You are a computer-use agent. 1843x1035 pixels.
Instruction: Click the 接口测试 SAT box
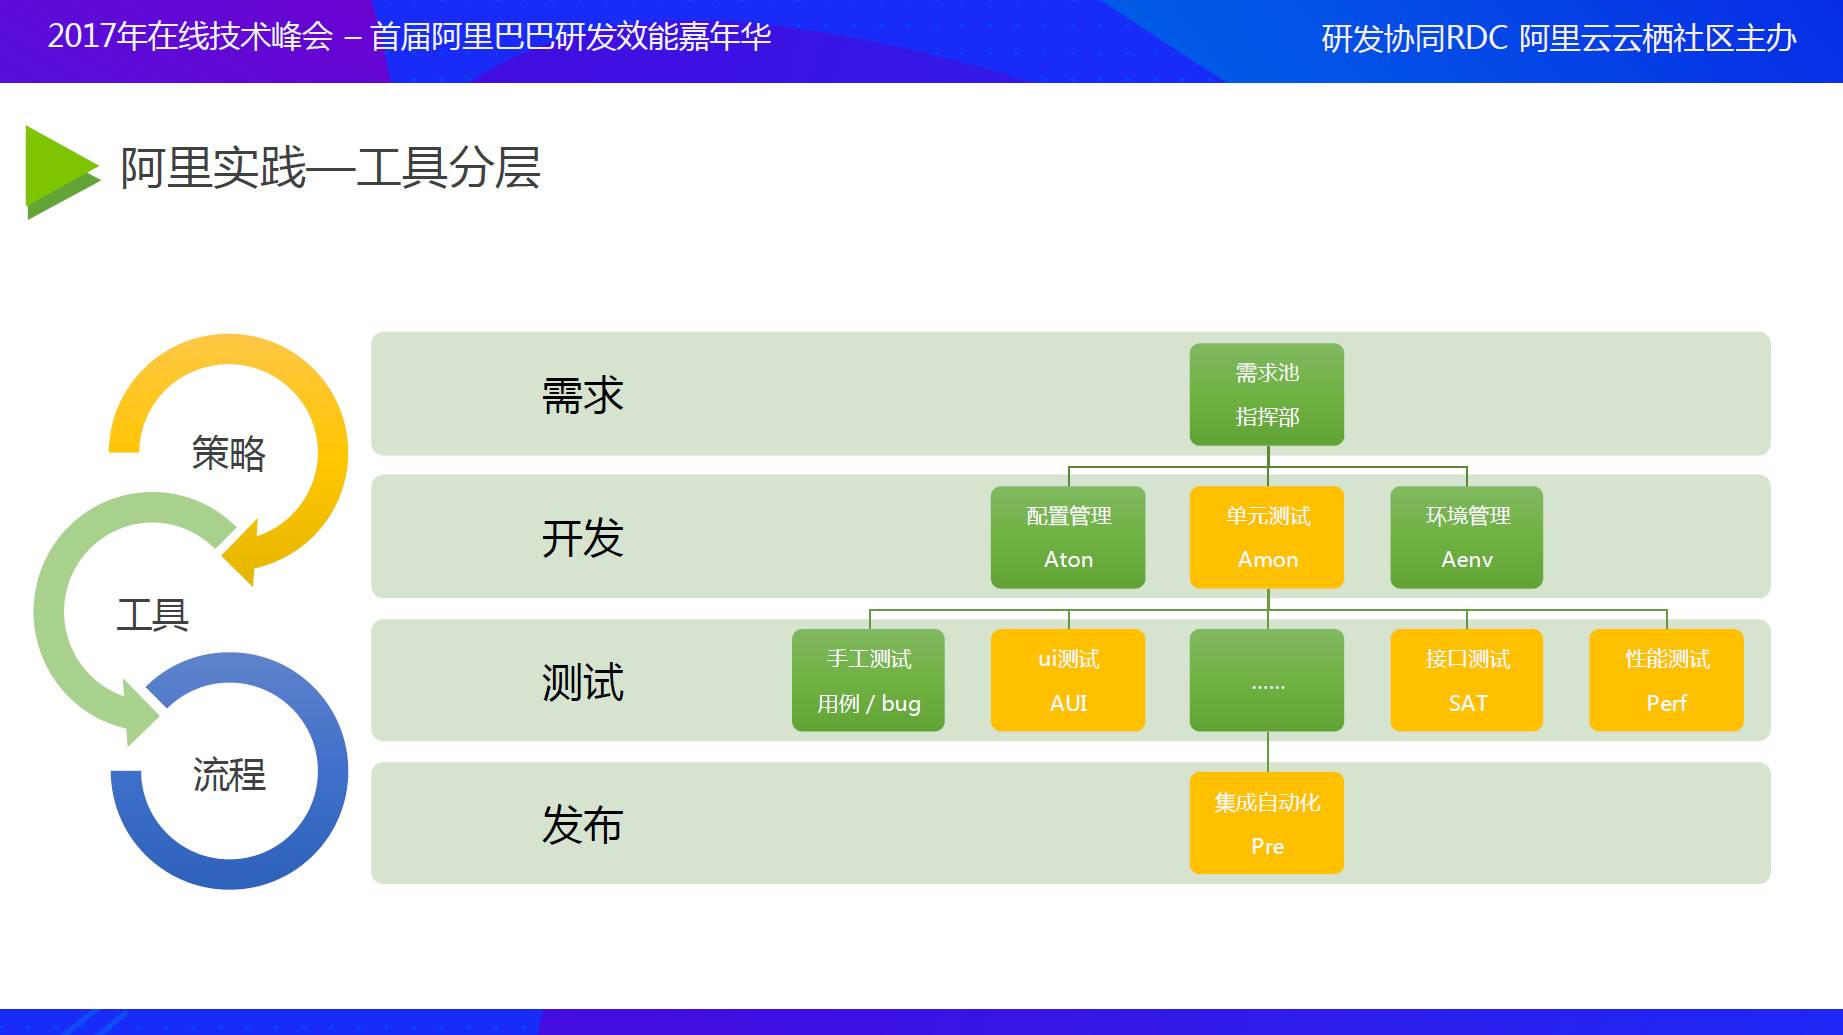(1467, 680)
